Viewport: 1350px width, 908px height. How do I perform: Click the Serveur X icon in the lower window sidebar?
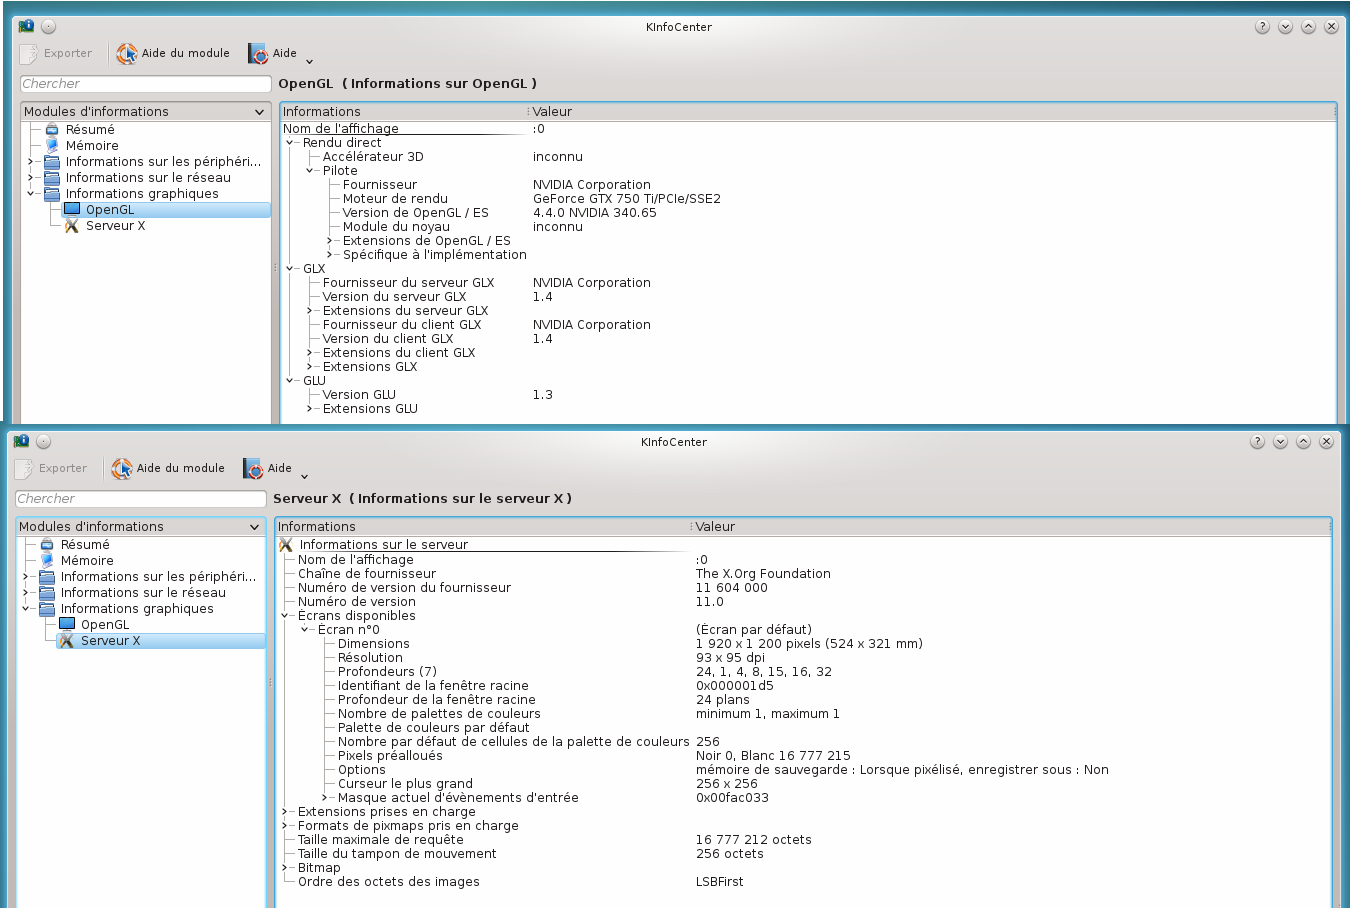coord(67,641)
